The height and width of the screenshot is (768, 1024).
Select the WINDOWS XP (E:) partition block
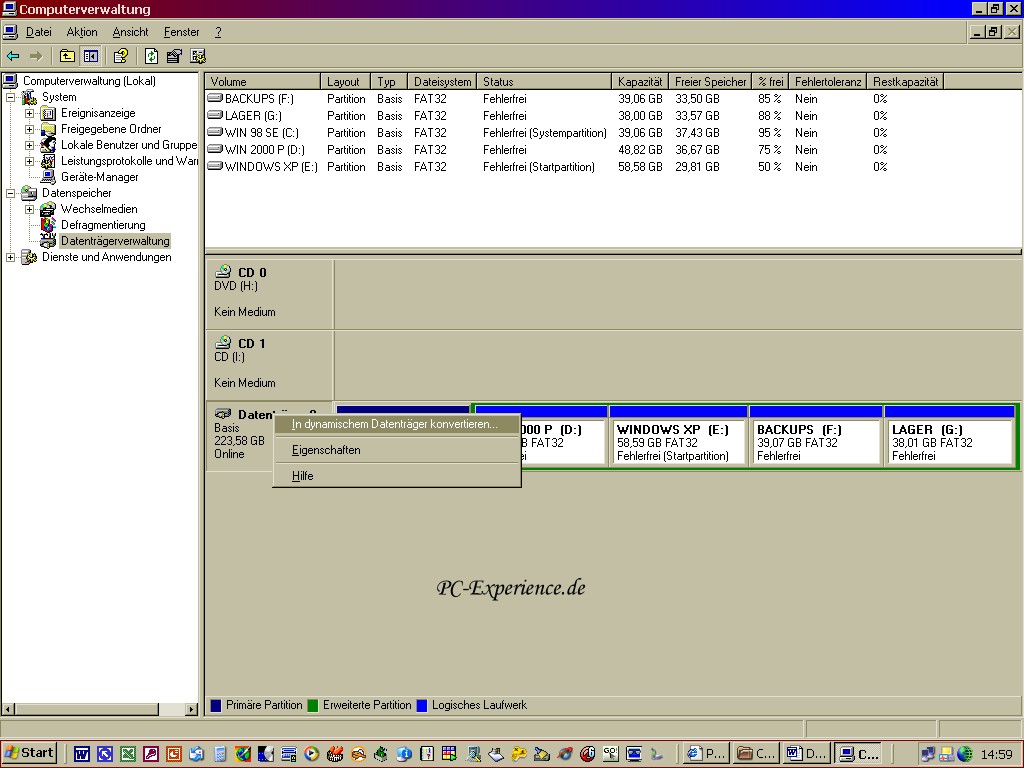click(x=679, y=436)
